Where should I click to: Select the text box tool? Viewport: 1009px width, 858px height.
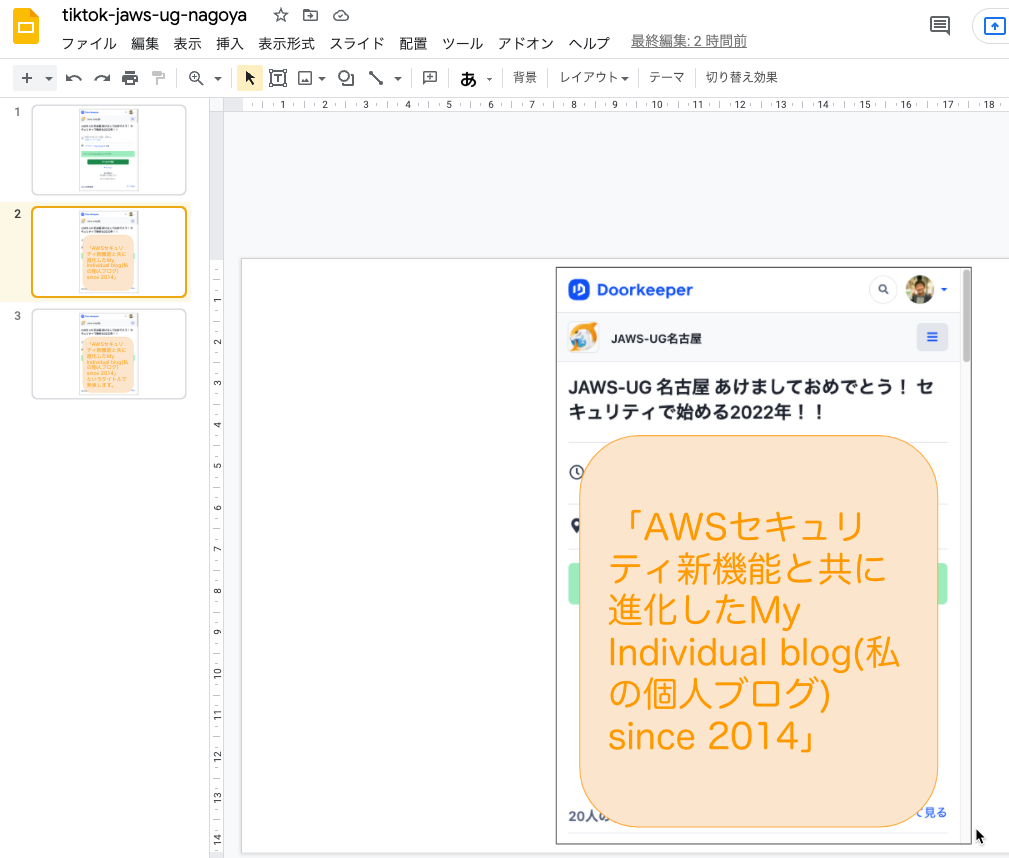point(278,78)
